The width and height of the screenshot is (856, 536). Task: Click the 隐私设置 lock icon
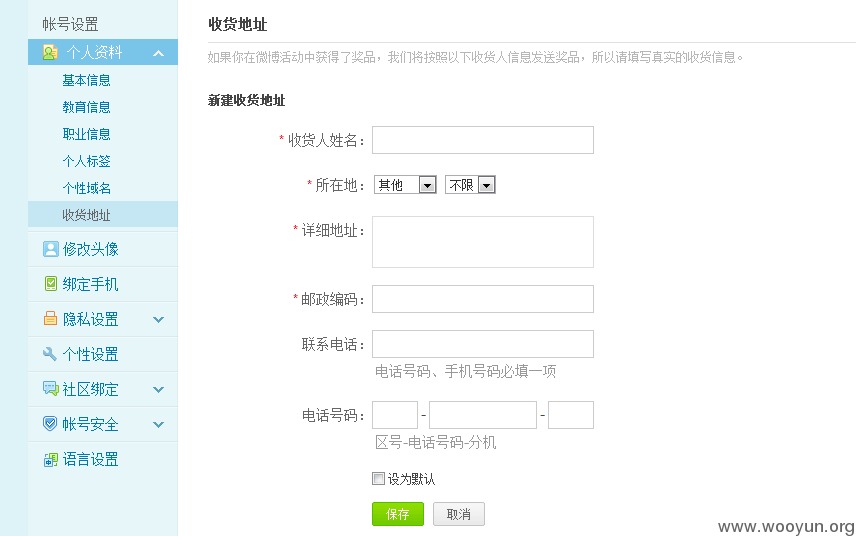[50, 319]
